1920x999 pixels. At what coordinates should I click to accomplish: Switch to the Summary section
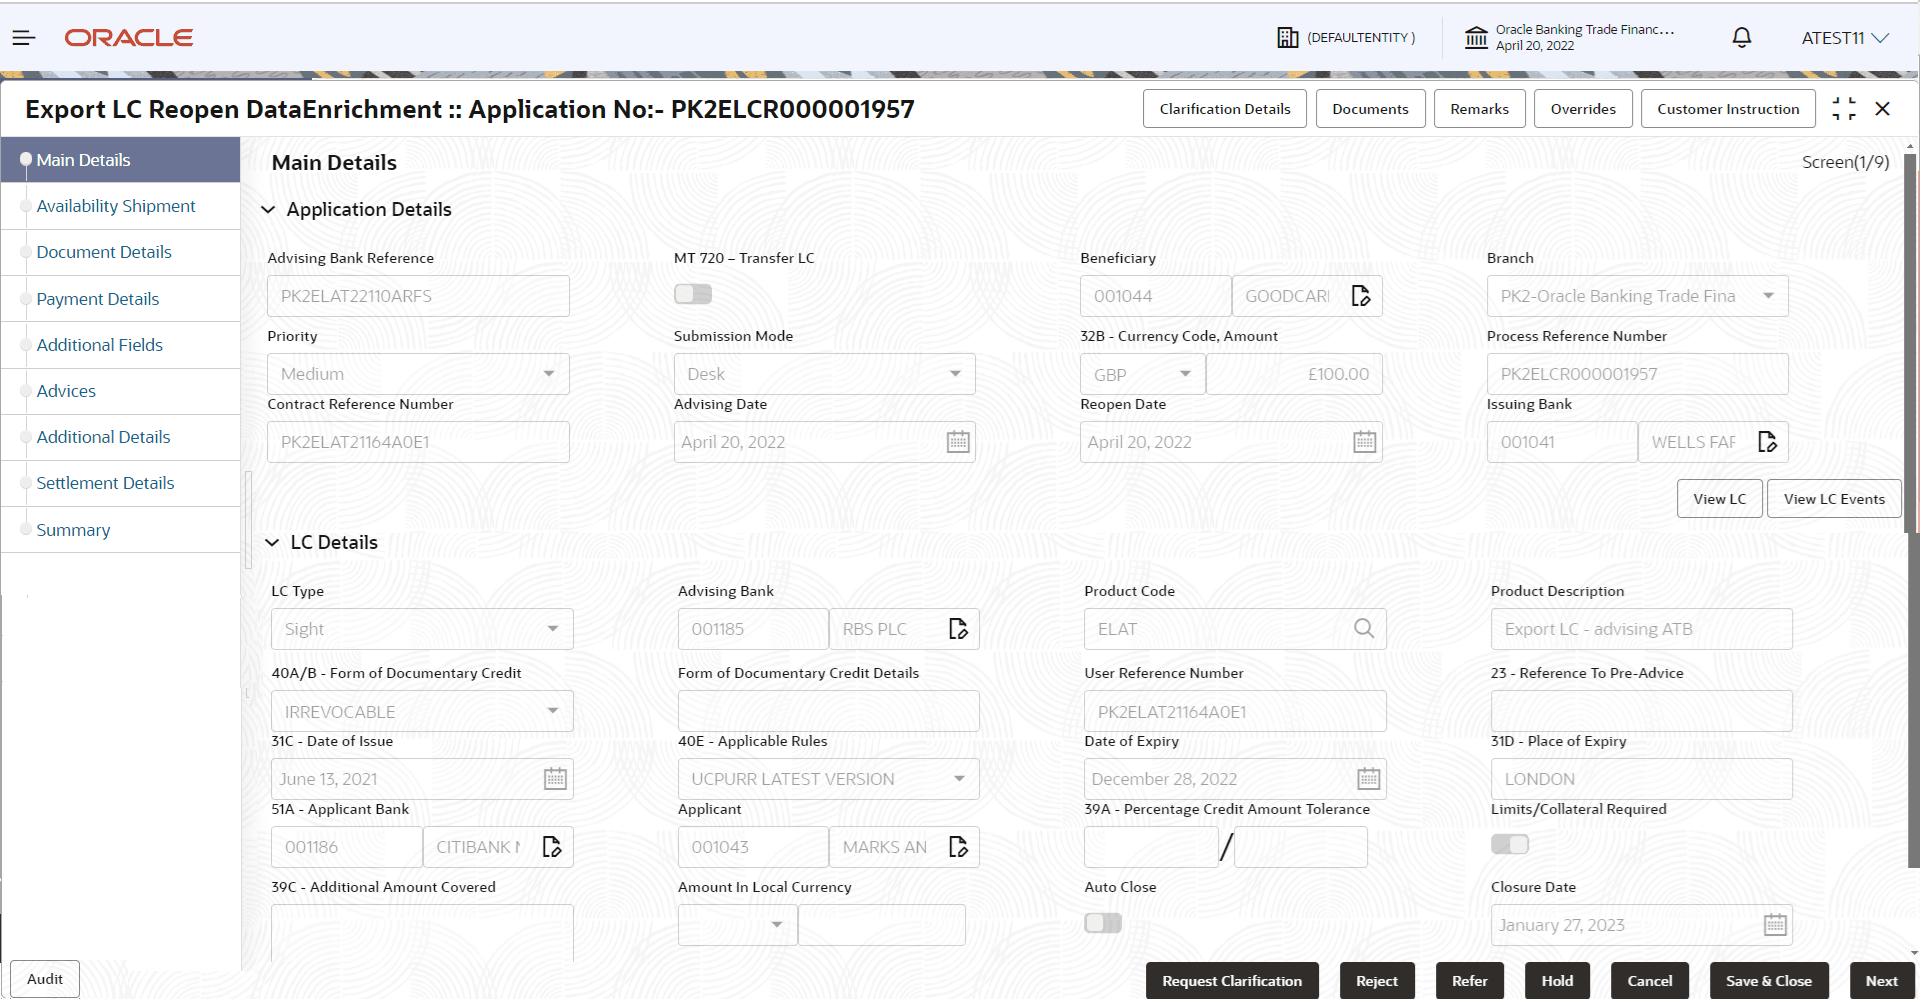(x=73, y=530)
